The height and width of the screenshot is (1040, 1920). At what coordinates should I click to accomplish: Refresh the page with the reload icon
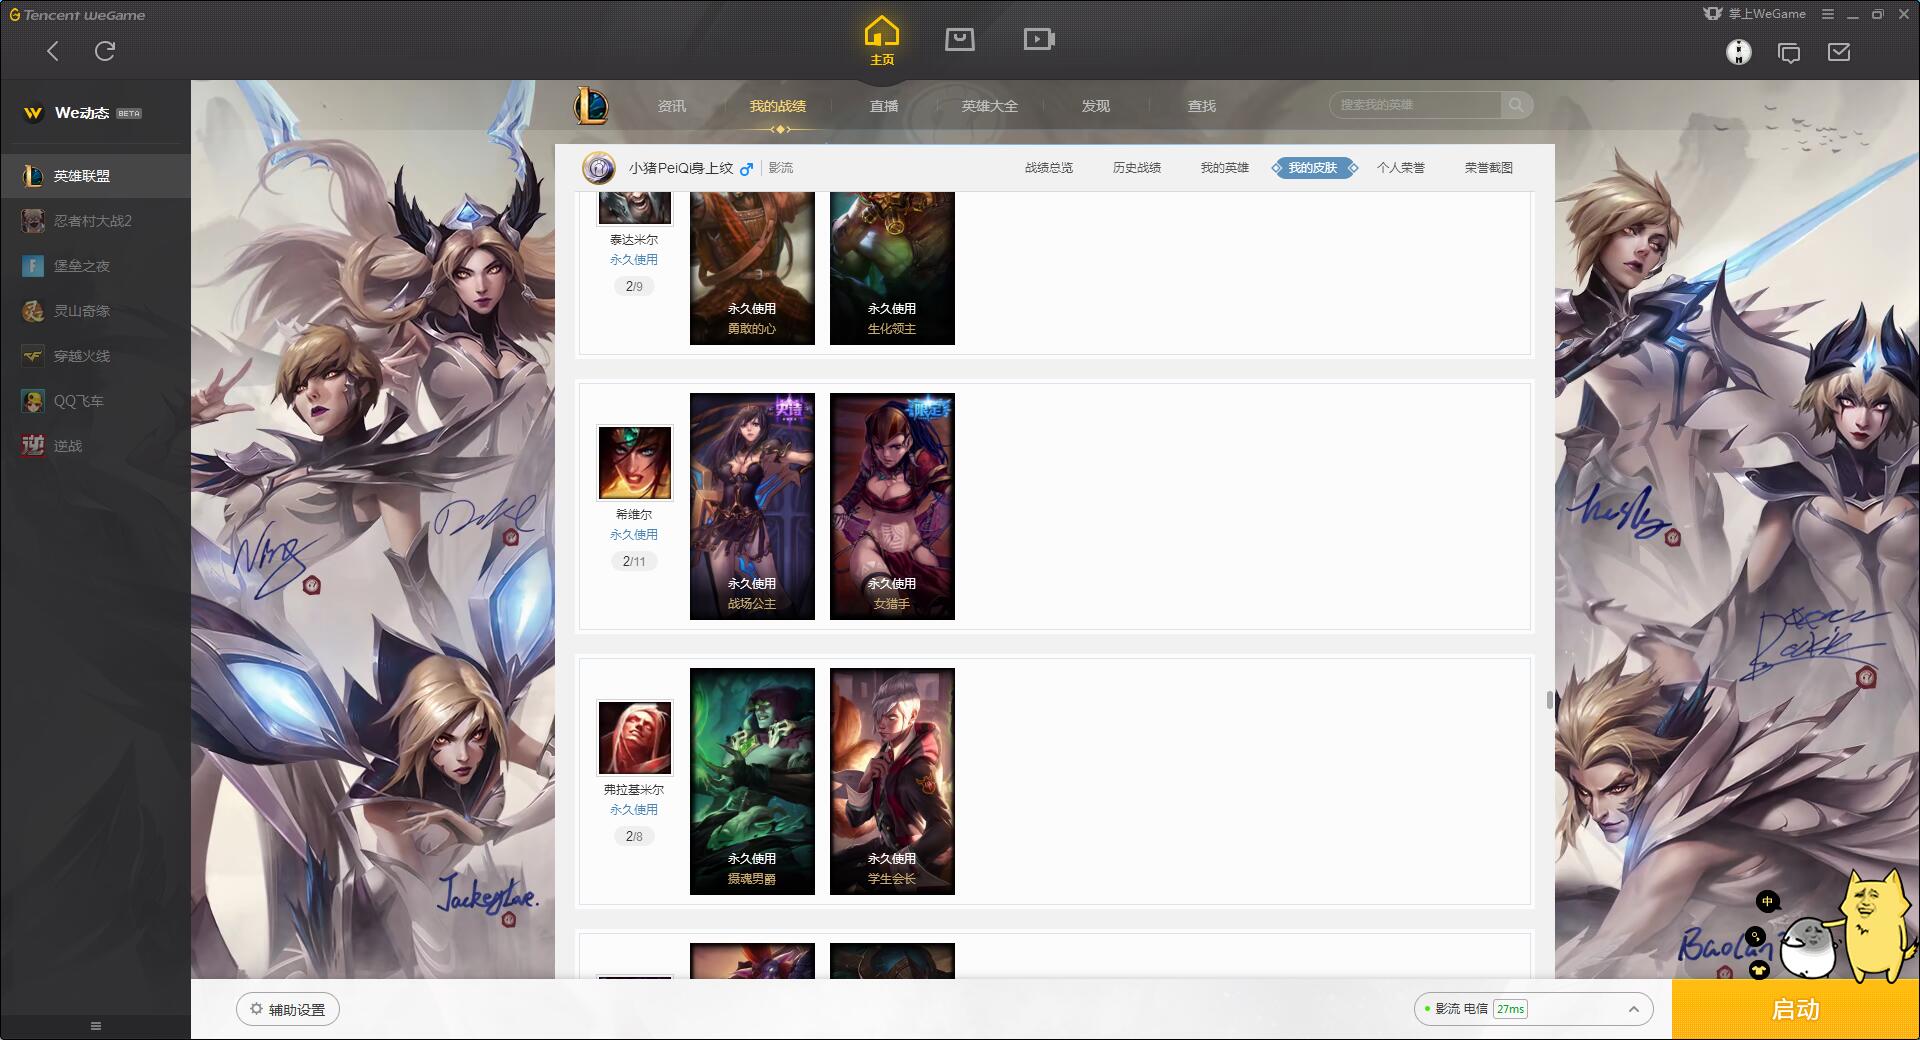point(105,51)
